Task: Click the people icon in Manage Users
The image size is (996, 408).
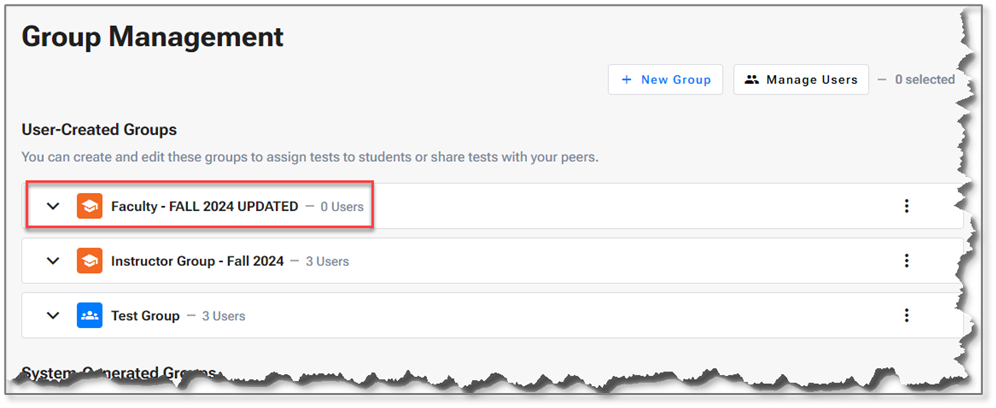Action: click(x=752, y=80)
